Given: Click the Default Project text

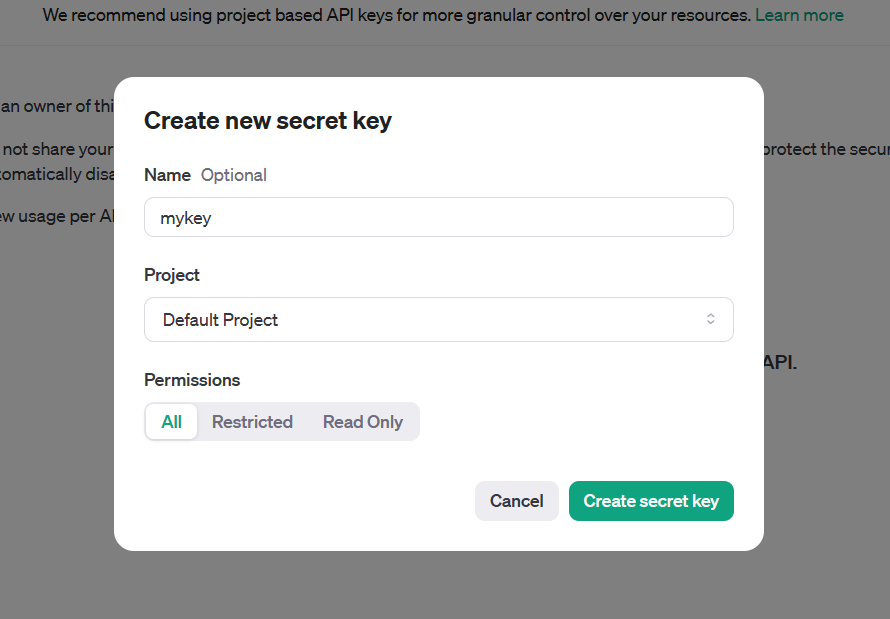Looking at the screenshot, I should 220,319.
